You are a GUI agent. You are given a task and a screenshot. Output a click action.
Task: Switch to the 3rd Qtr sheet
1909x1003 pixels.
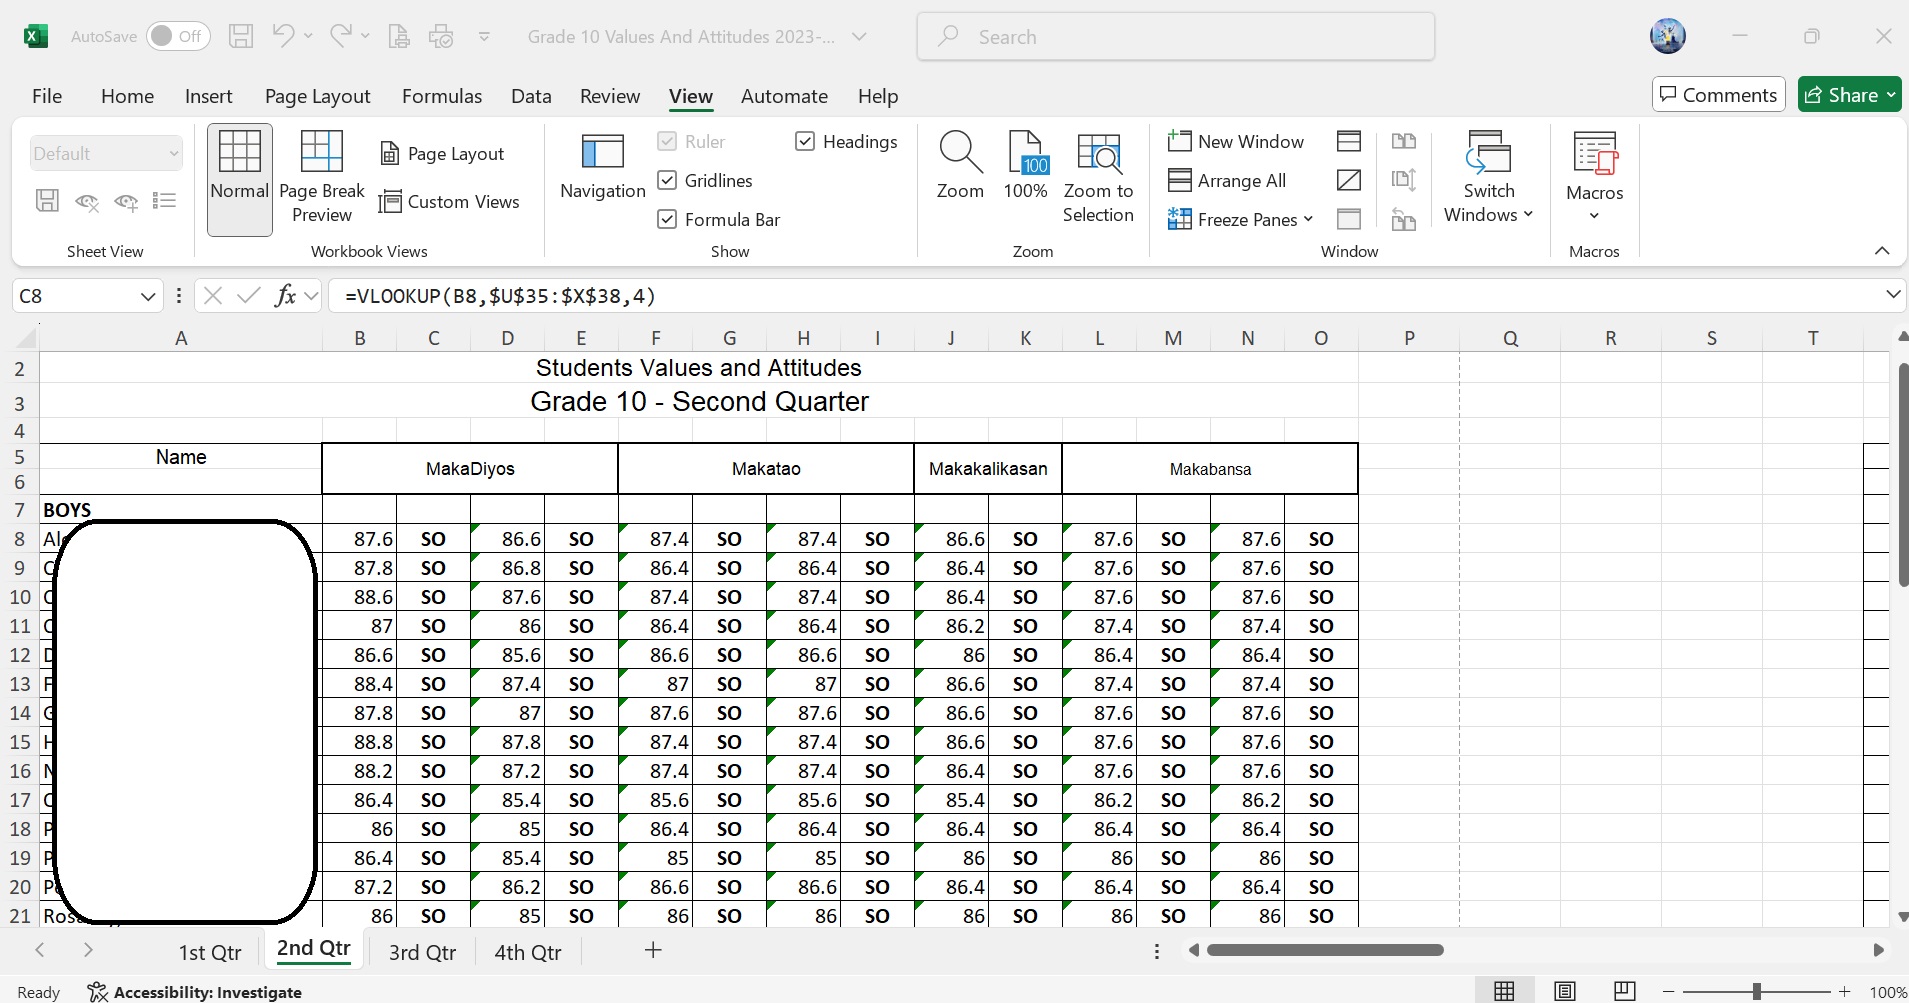(422, 952)
